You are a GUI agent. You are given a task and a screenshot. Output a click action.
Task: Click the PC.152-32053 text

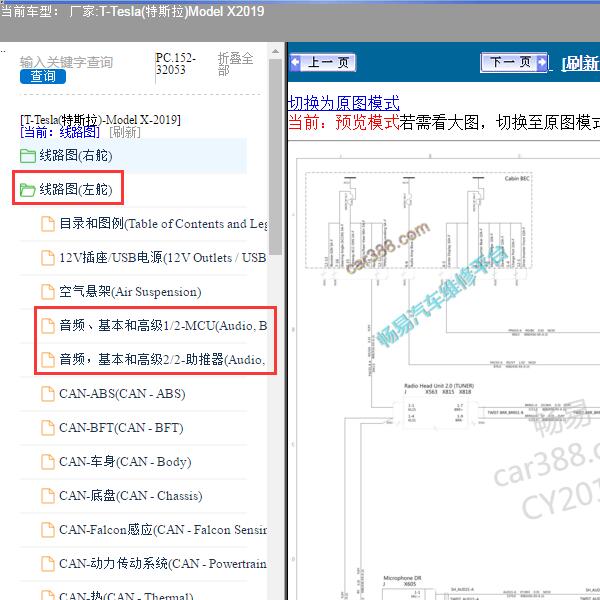[176, 64]
